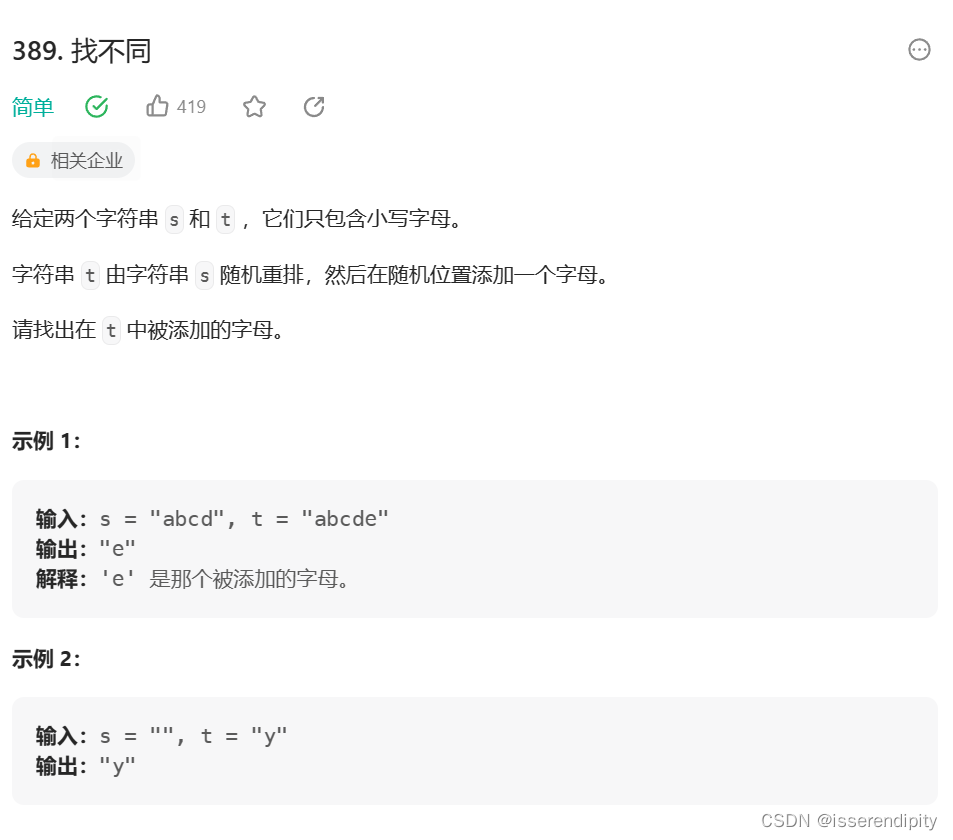Open the 相关企业 companies tag
Image resolution: width=953 pixels, height=840 pixels.
[74, 160]
